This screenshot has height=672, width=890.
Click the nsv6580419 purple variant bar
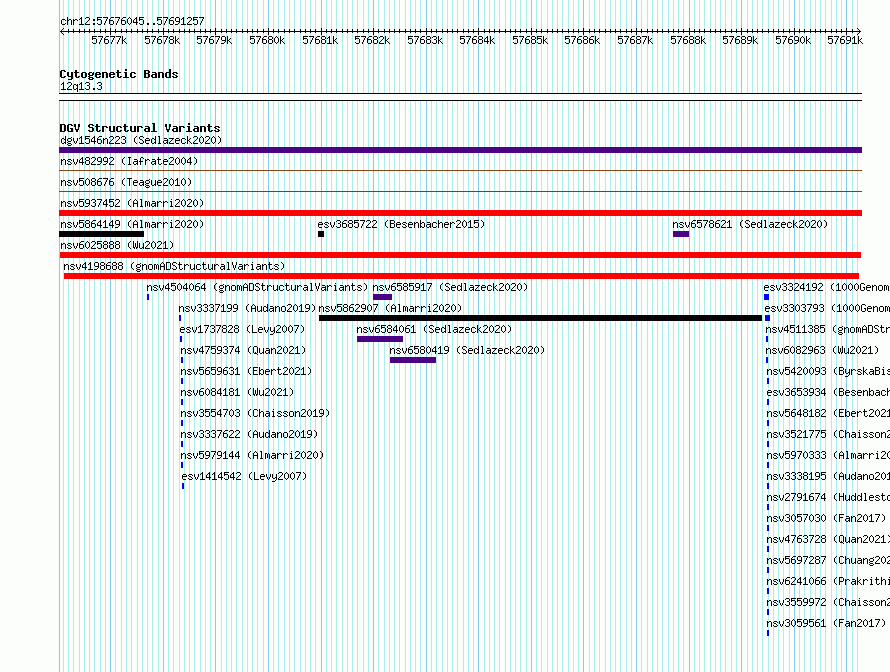tap(413, 360)
